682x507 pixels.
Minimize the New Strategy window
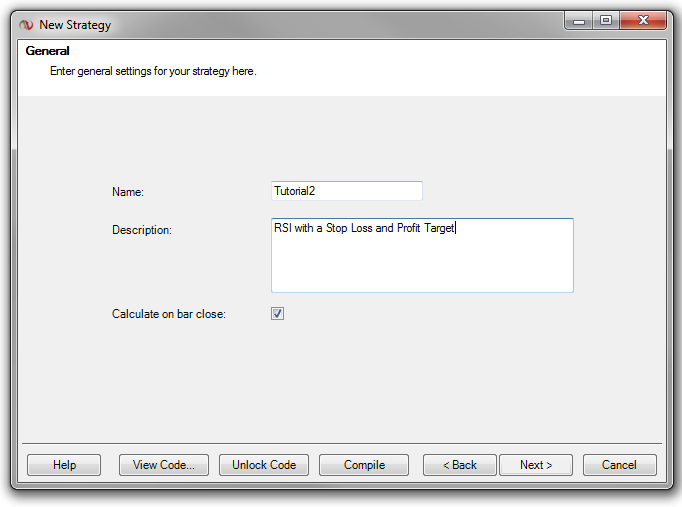(579, 21)
